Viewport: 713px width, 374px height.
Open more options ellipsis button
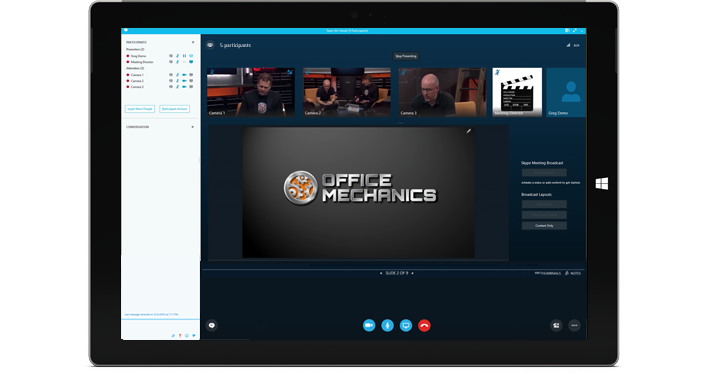tap(574, 325)
